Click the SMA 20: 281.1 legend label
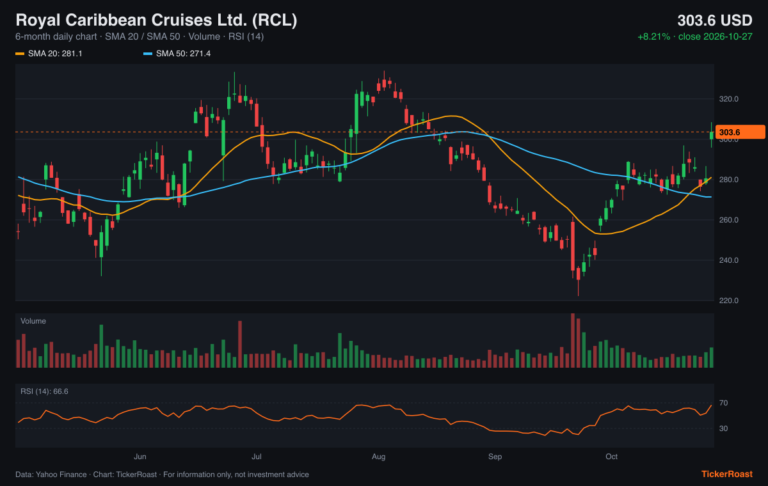 click(55, 53)
